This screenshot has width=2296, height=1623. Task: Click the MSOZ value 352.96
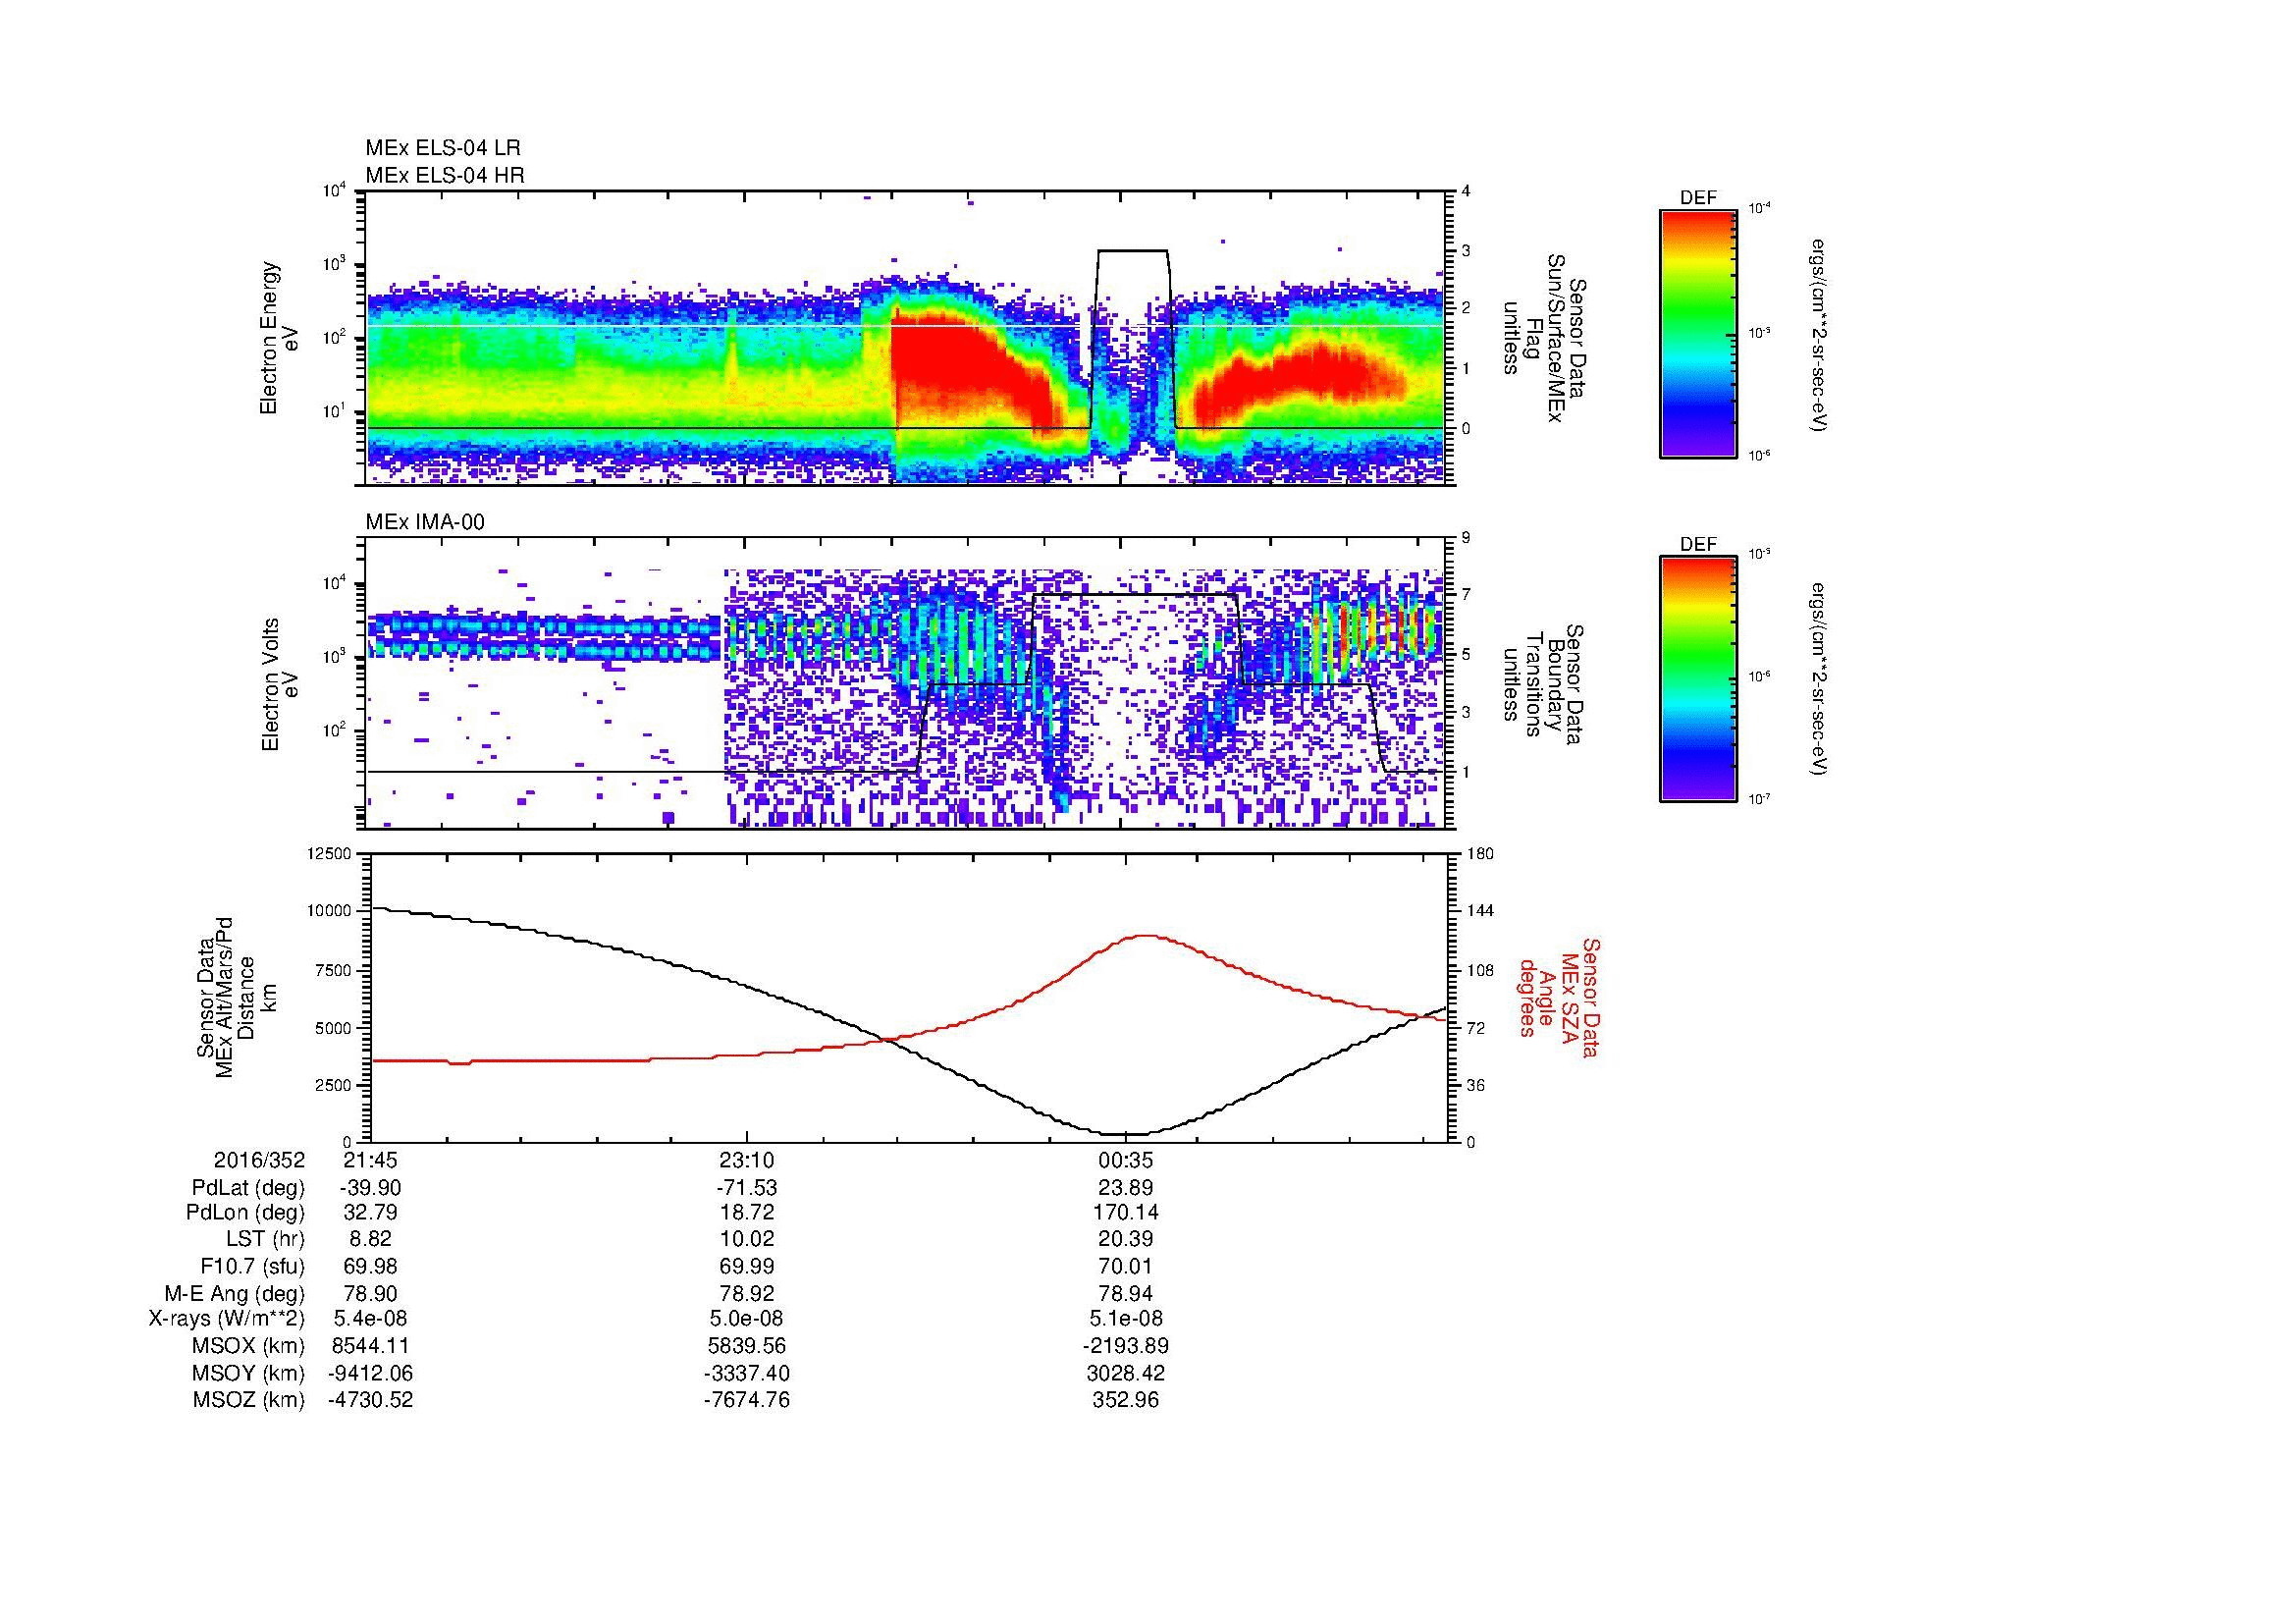(x=1126, y=1400)
